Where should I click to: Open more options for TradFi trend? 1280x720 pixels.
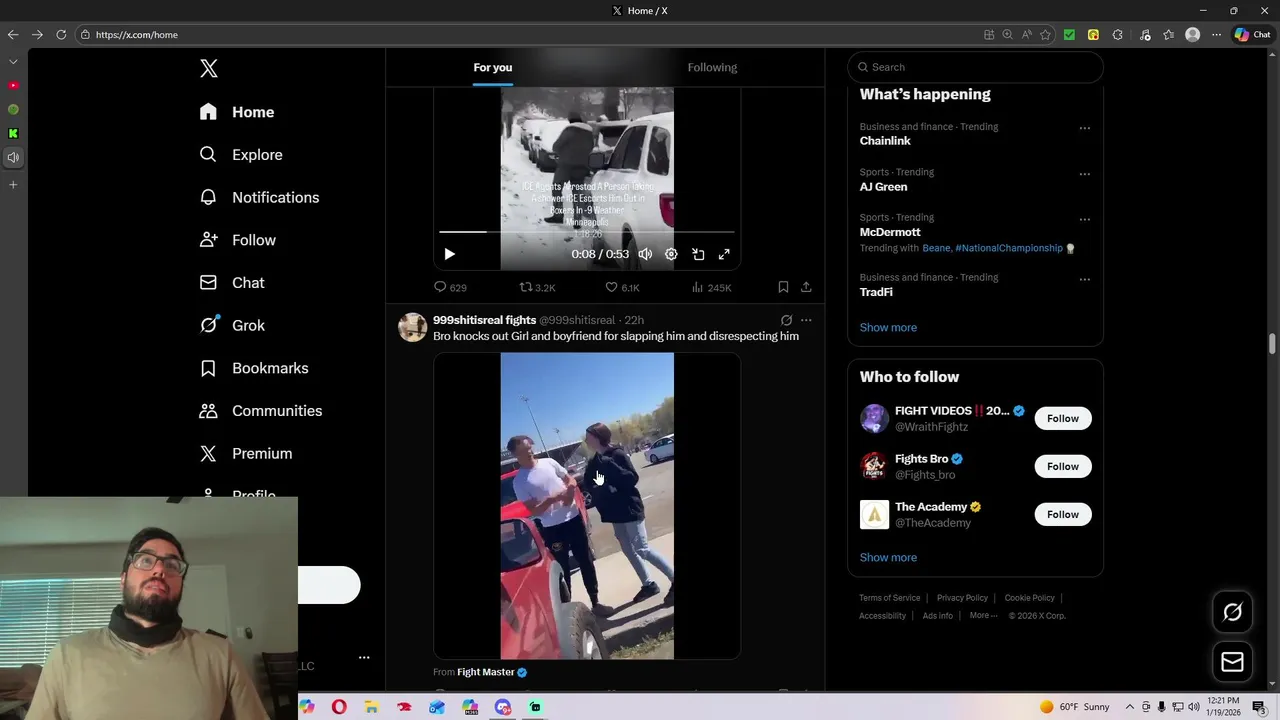tap(1084, 279)
